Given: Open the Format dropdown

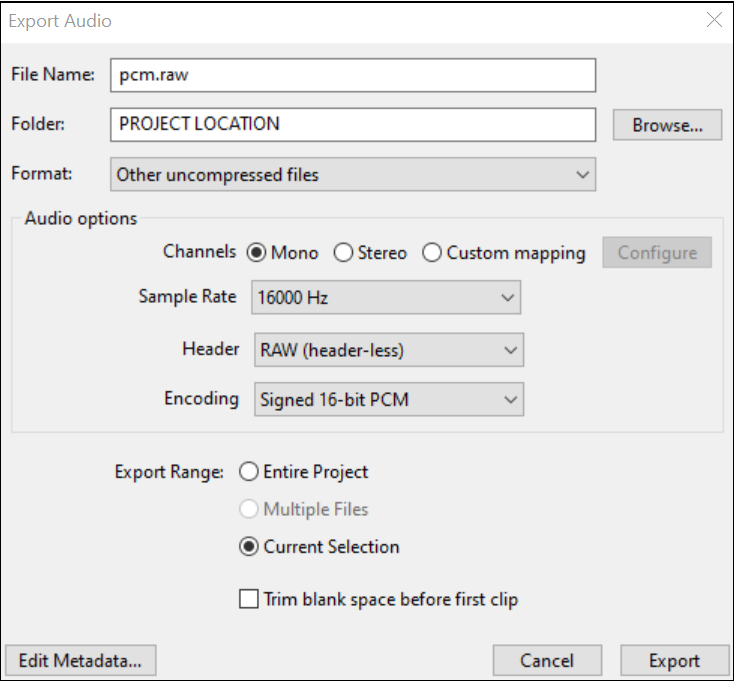Looking at the screenshot, I should pos(353,175).
